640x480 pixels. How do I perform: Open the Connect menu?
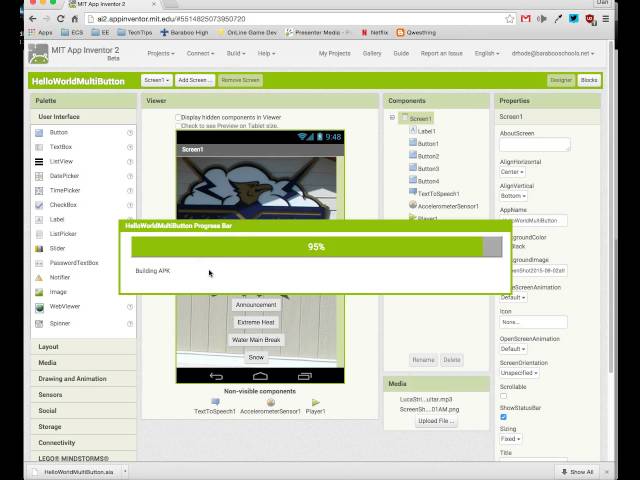click(200, 53)
